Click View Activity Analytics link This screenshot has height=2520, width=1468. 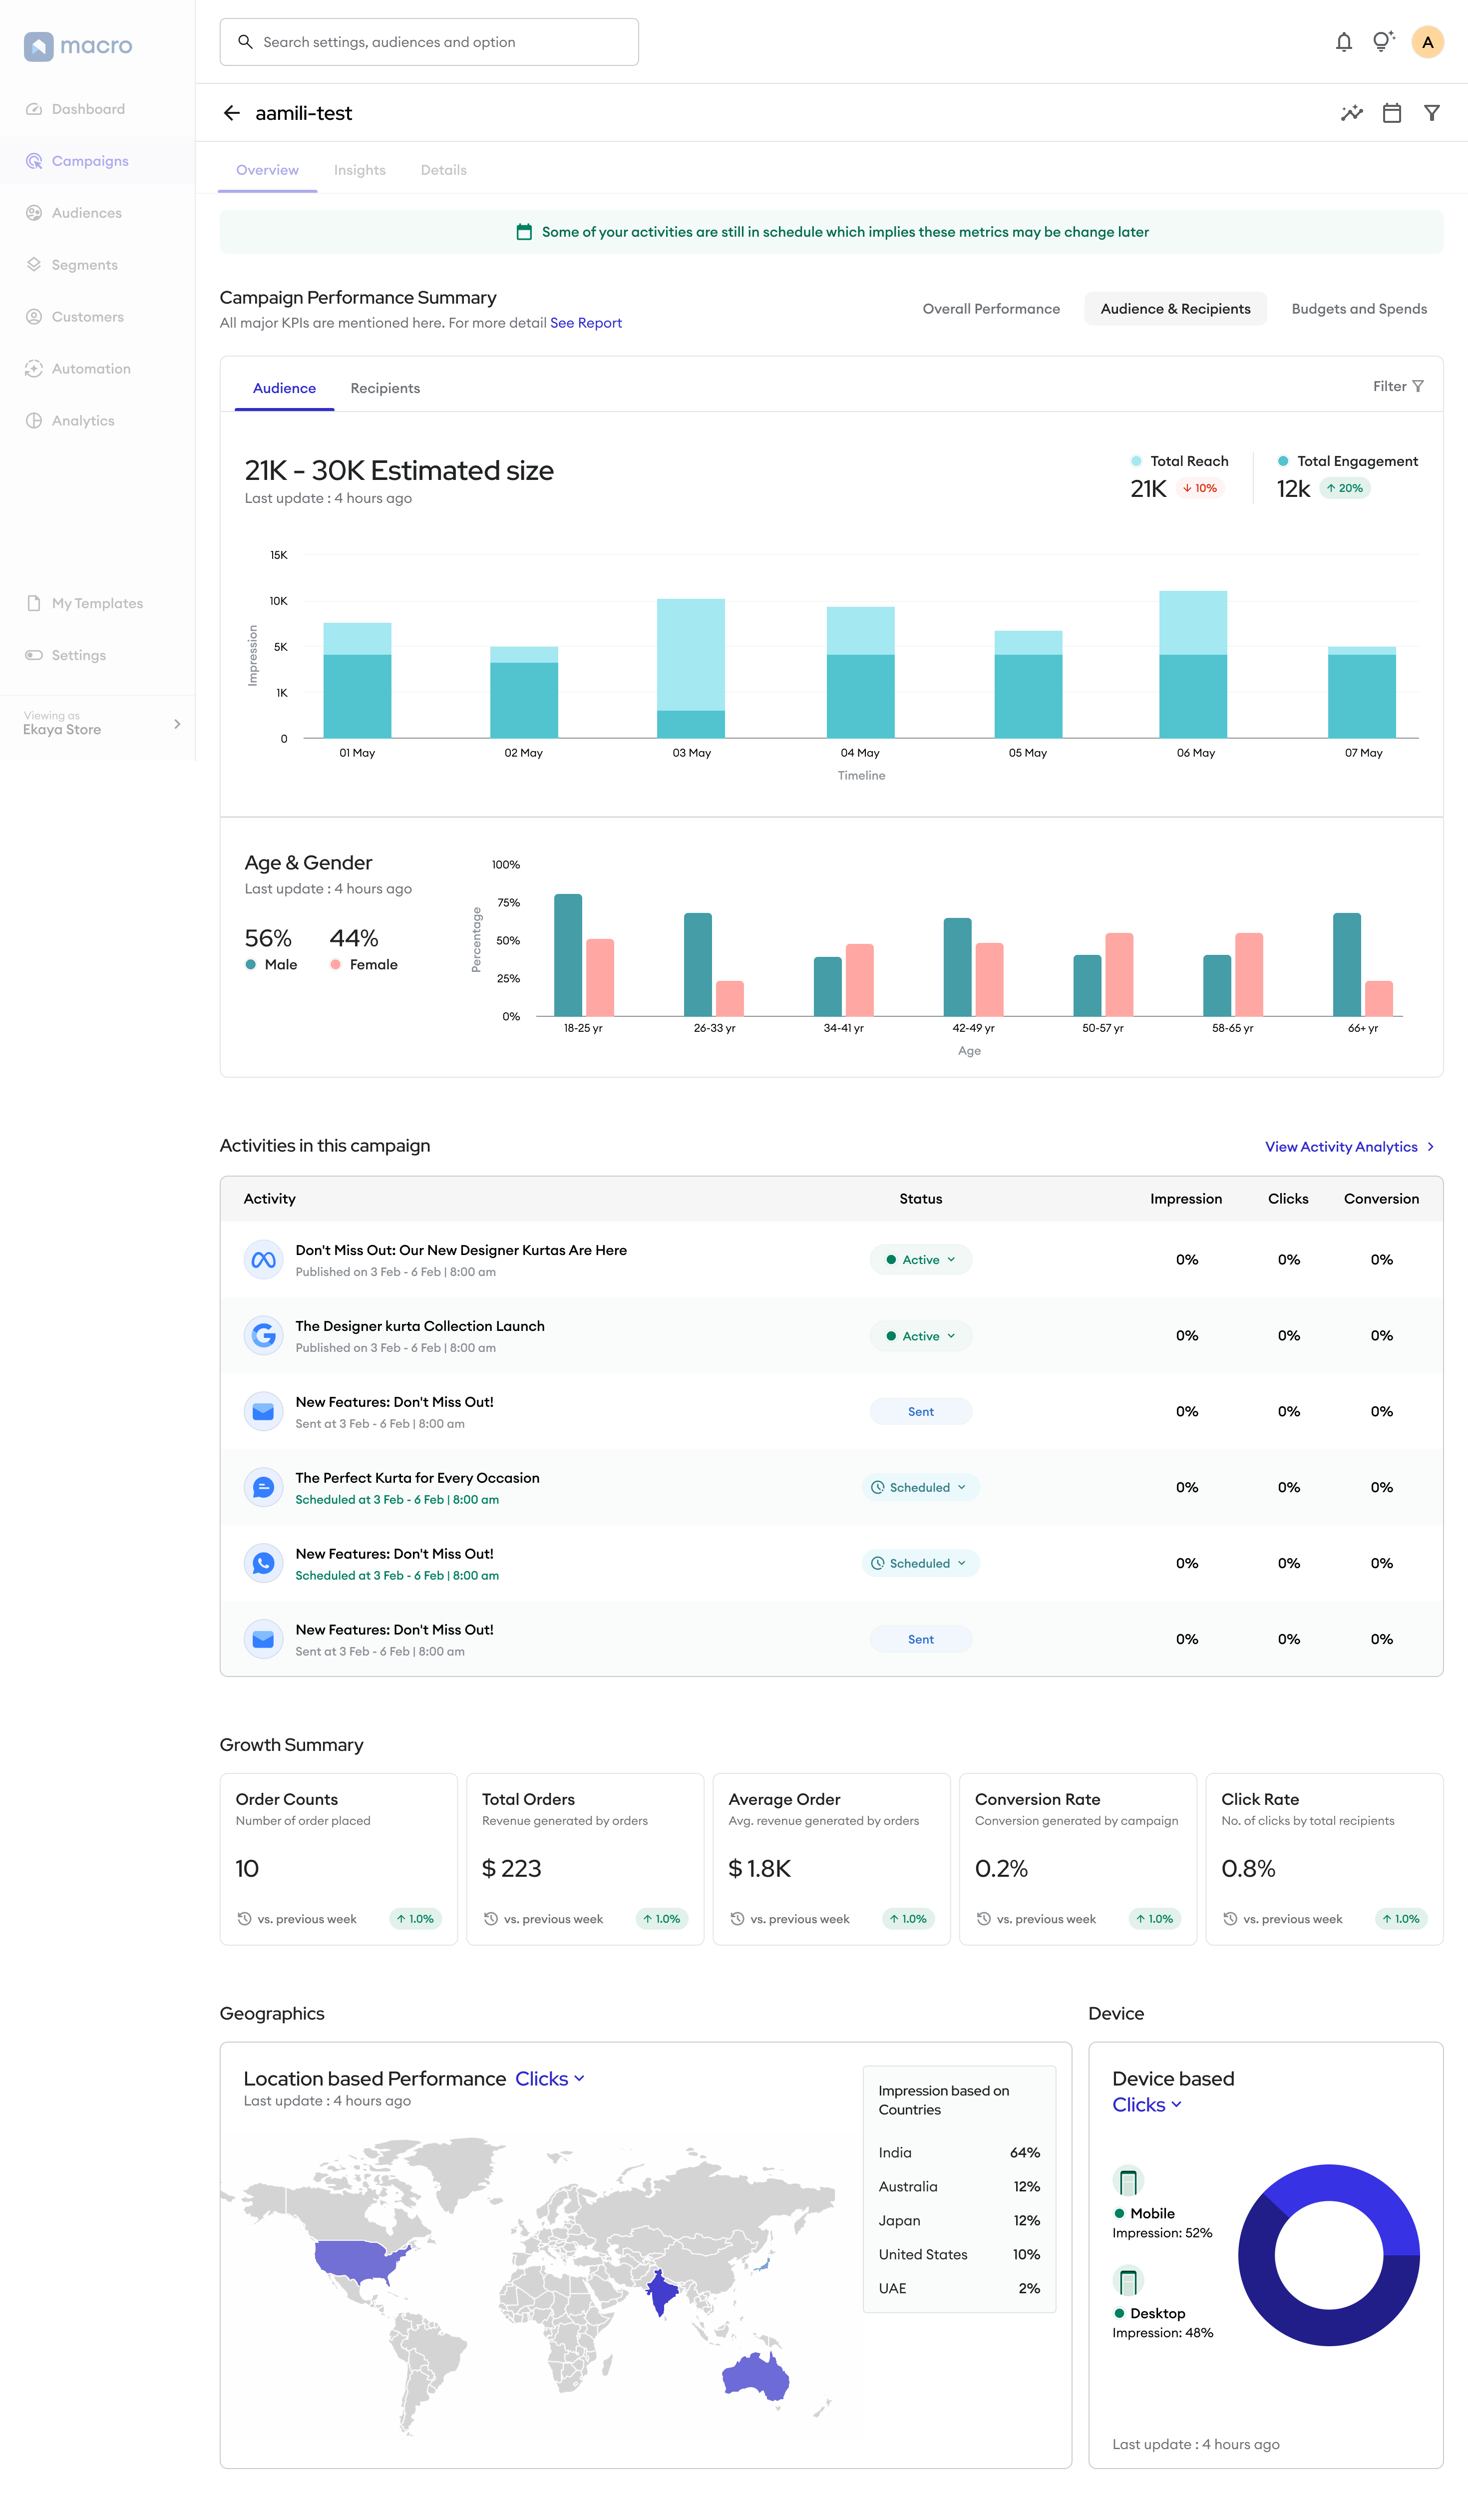1349,1147
